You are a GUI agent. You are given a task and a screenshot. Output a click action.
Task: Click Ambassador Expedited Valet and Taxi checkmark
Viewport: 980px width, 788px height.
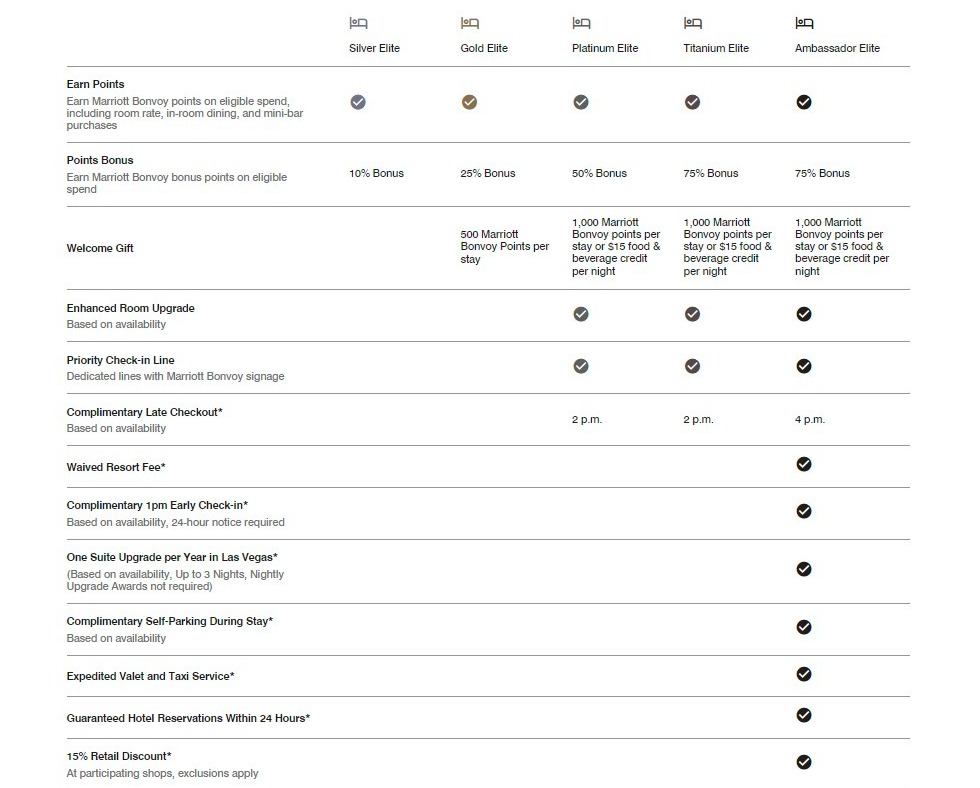click(804, 674)
